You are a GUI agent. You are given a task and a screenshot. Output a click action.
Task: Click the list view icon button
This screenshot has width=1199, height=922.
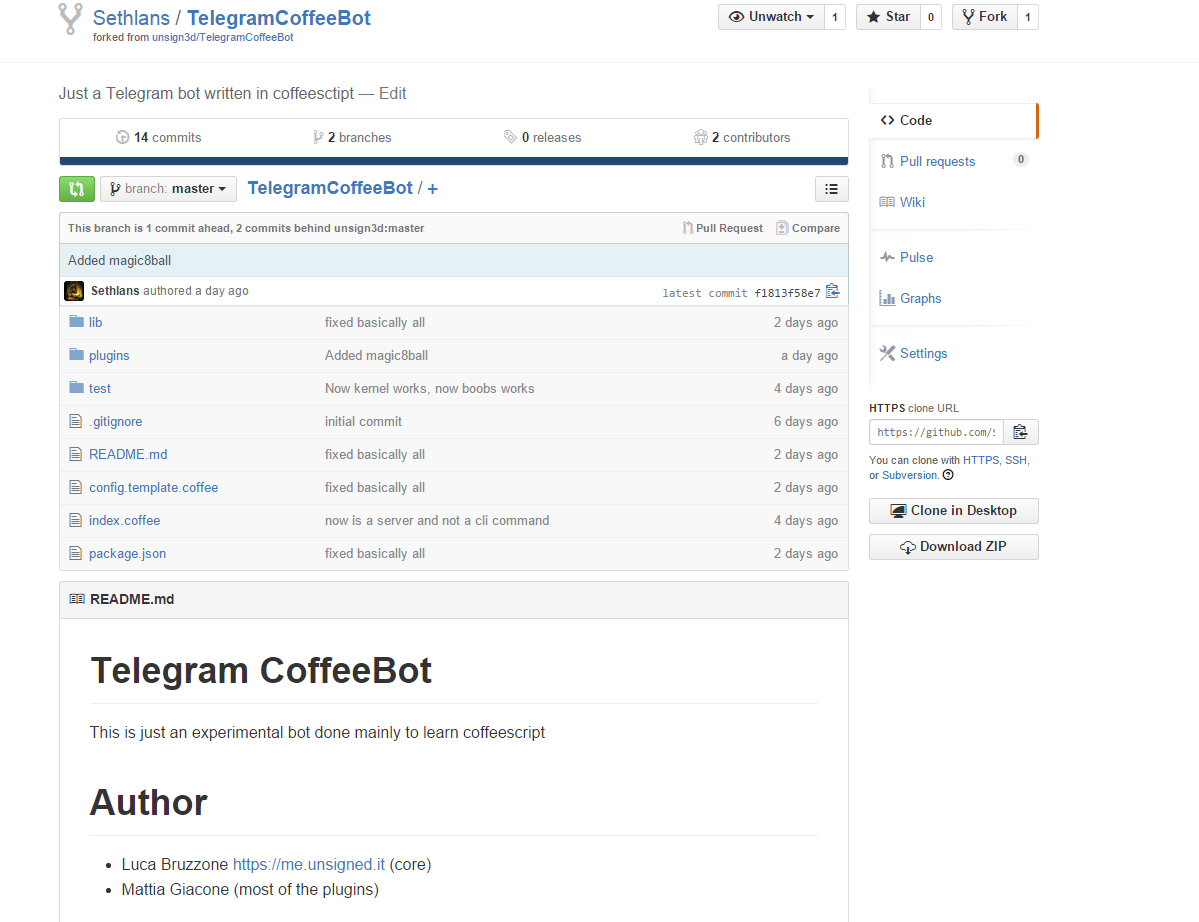831,188
